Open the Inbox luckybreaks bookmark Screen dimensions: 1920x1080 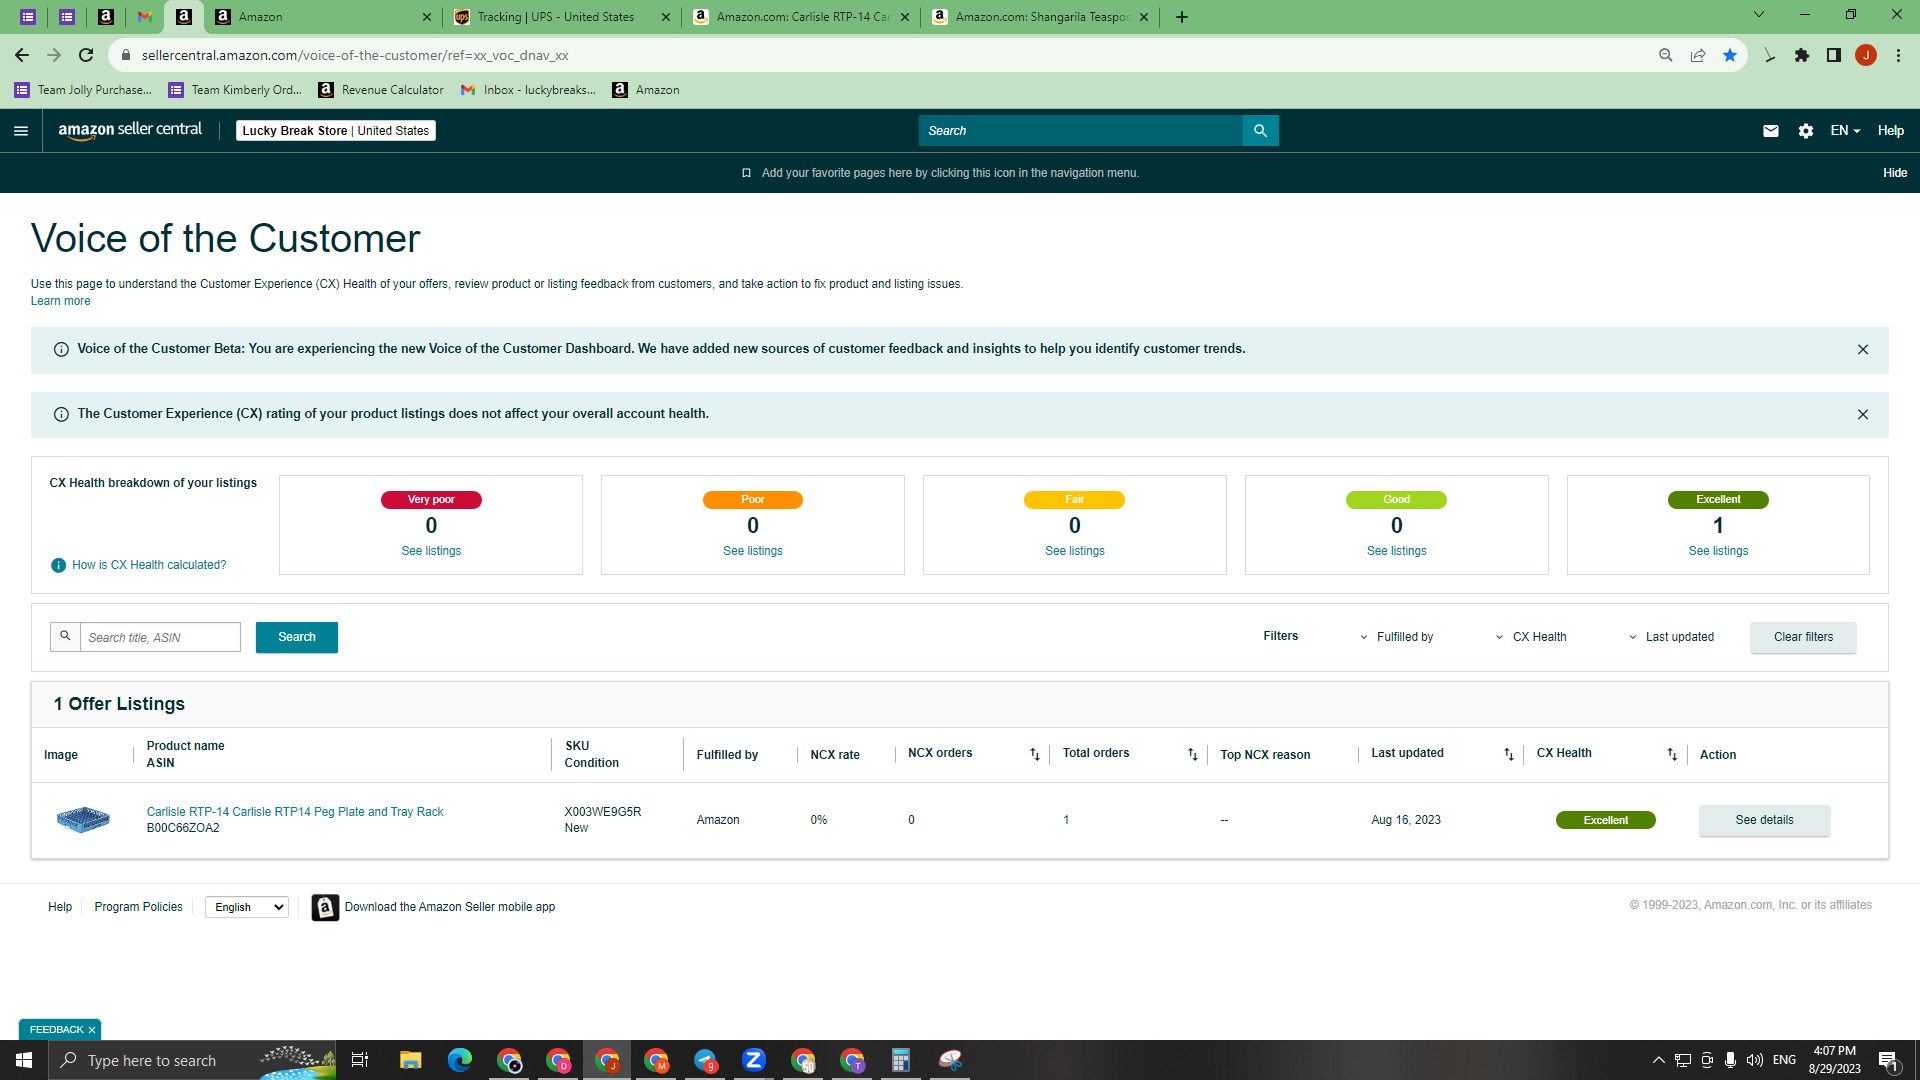pos(528,90)
